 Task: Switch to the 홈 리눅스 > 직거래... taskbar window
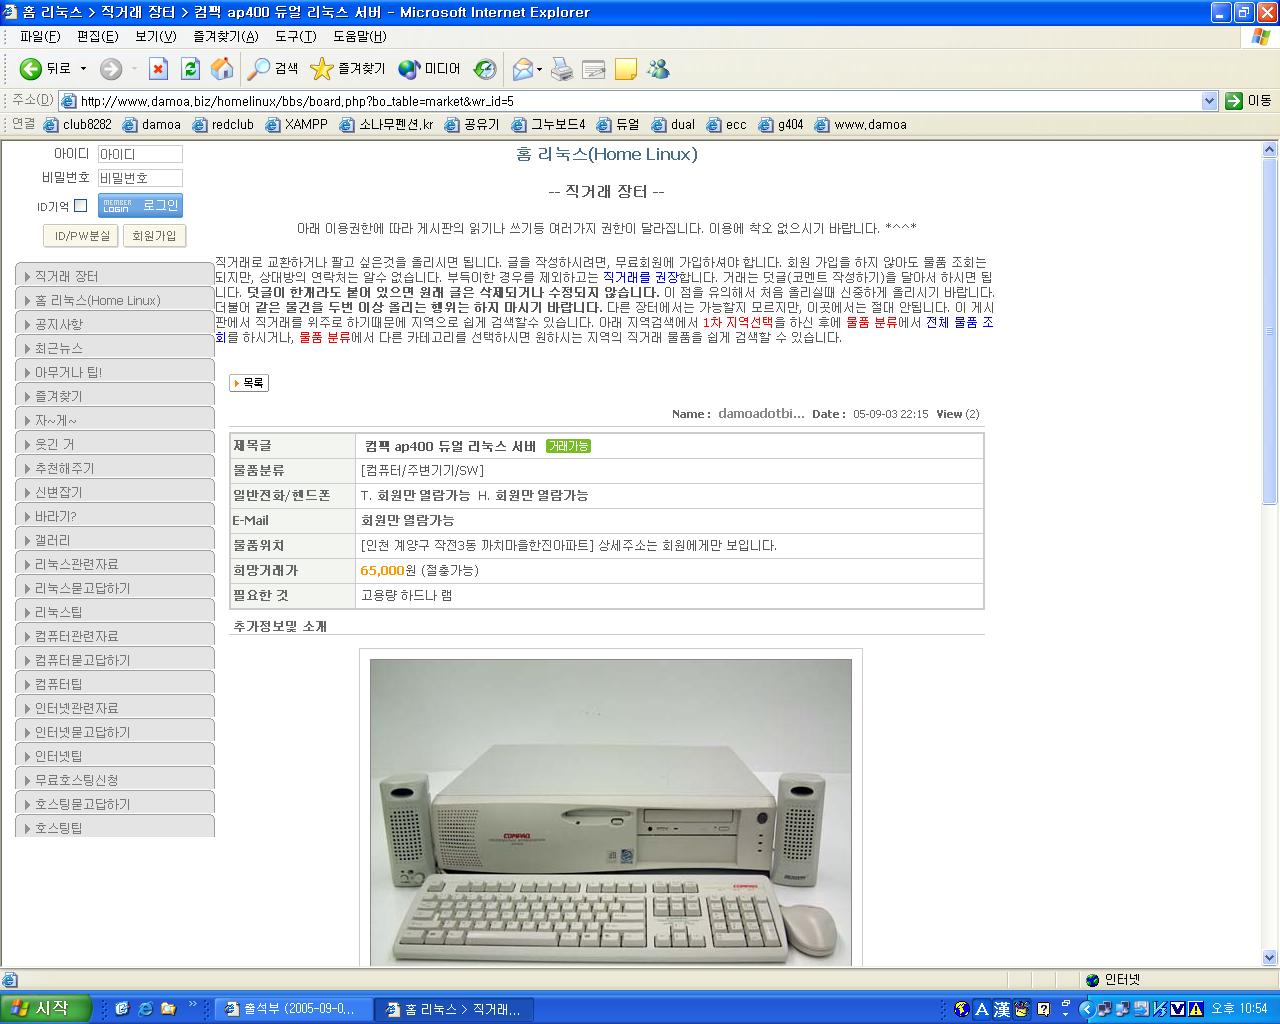coord(454,1009)
